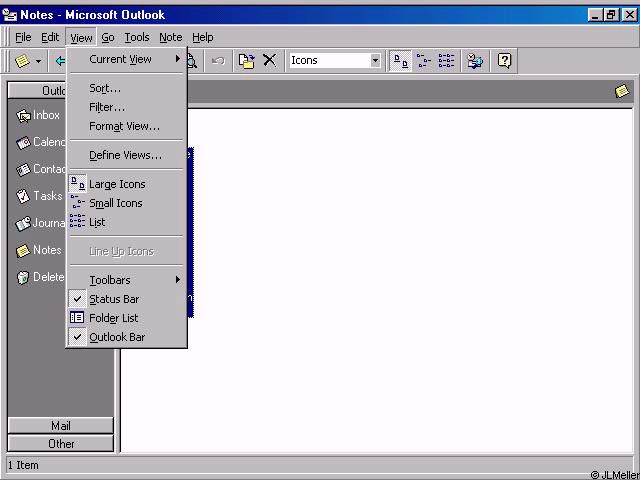Viewport: 640px width, 480px height.
Task: Open Deleted Items from Outlook Bar
Action: coord(40,277)
